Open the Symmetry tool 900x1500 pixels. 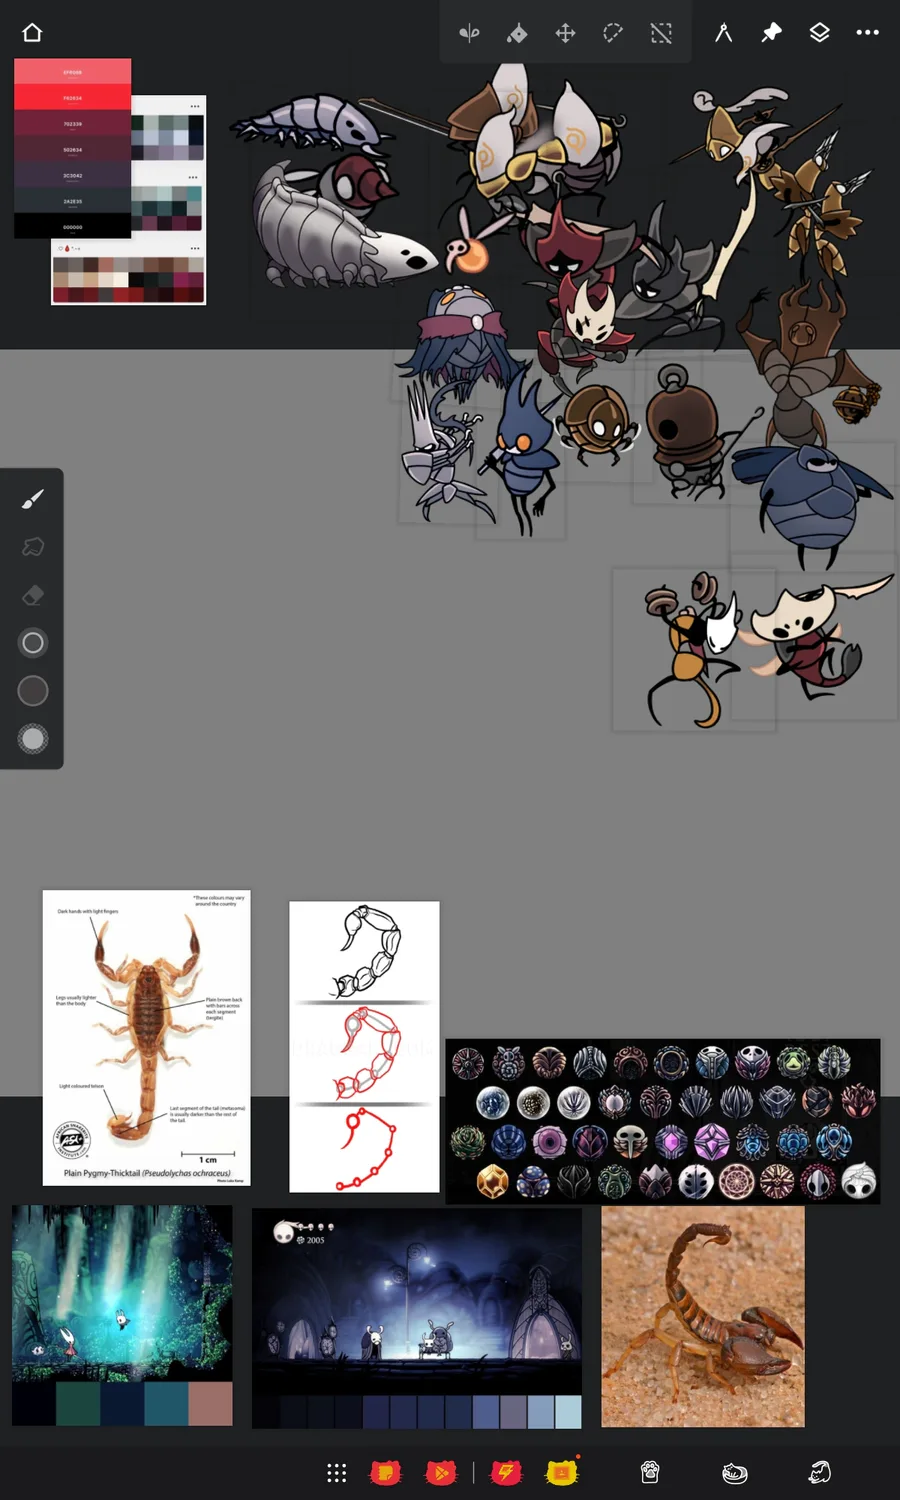pos(469,33)
